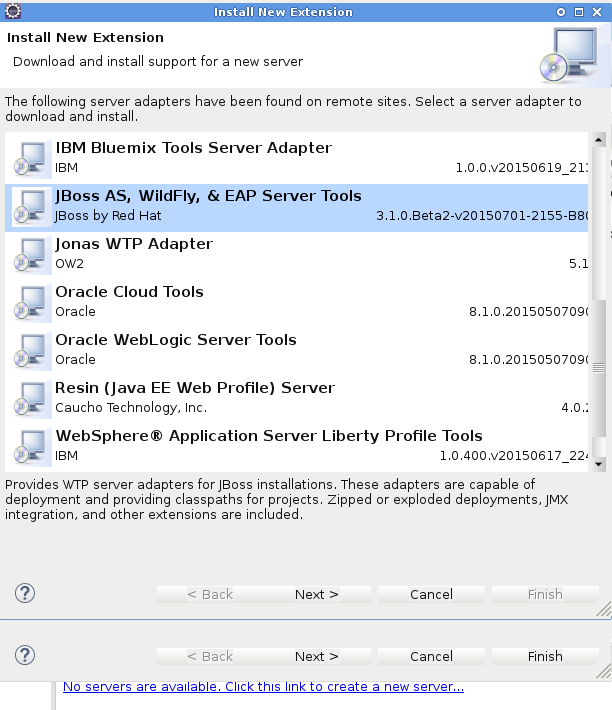Select JBoss AS, WildFly, & EAP Server Tools

[x=208, y=196]
